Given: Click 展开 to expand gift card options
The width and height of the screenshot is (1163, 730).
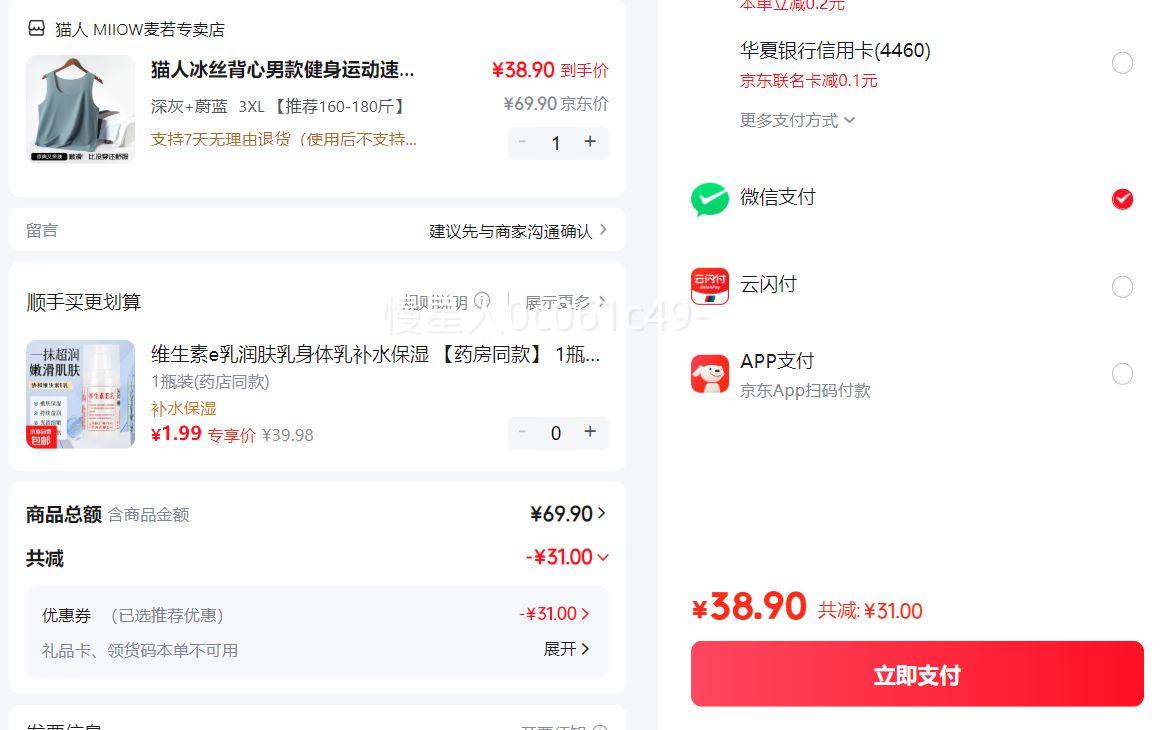Looking at the screenshot, I should click(566, 649).
